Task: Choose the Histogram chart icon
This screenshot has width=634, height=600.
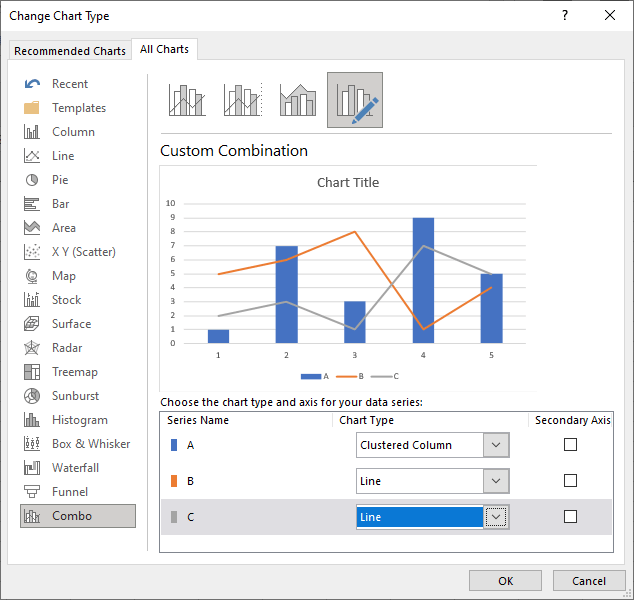Action: tap(32, 420)
